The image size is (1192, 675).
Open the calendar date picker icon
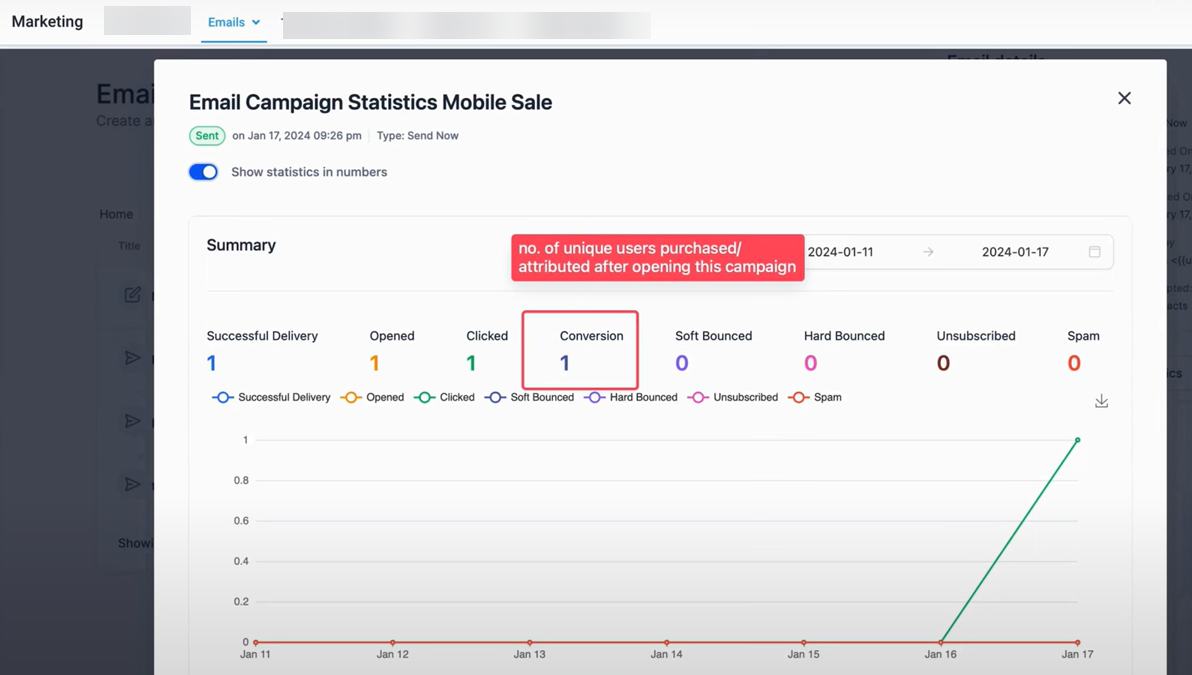point(1094,252)
